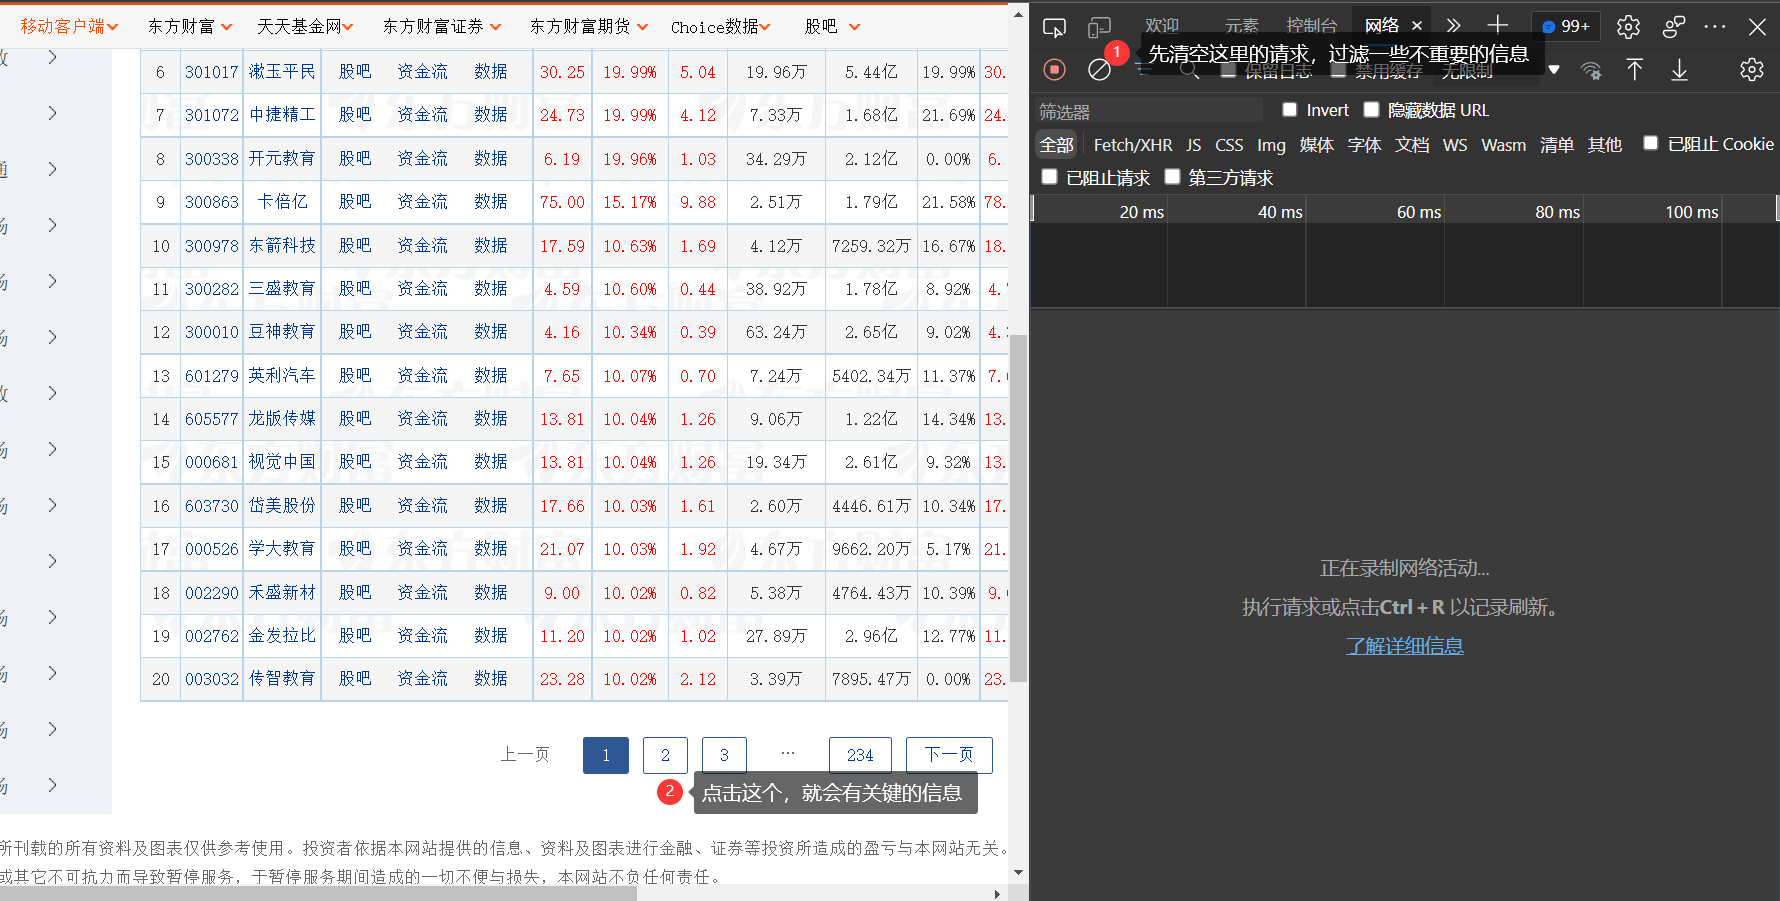Image resolution: width=1780 pixels, height=901 pixels.
Task: Switch to the 欢迎 DevTools tab
Action: coord(1162,26)
